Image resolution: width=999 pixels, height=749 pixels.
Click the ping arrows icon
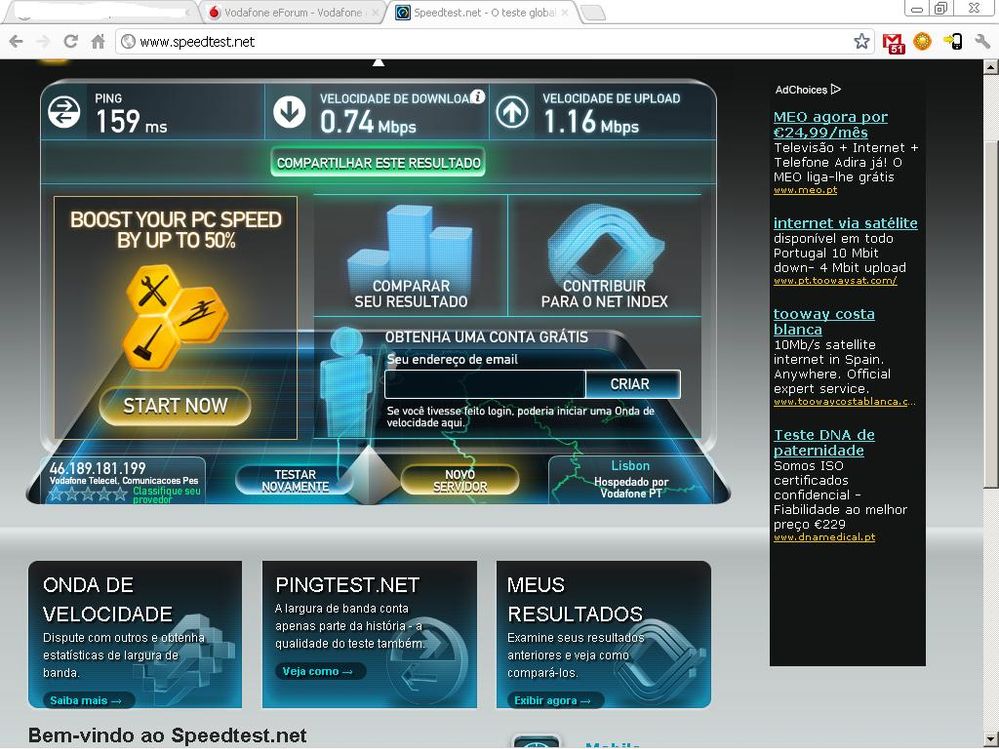point(64,112)
